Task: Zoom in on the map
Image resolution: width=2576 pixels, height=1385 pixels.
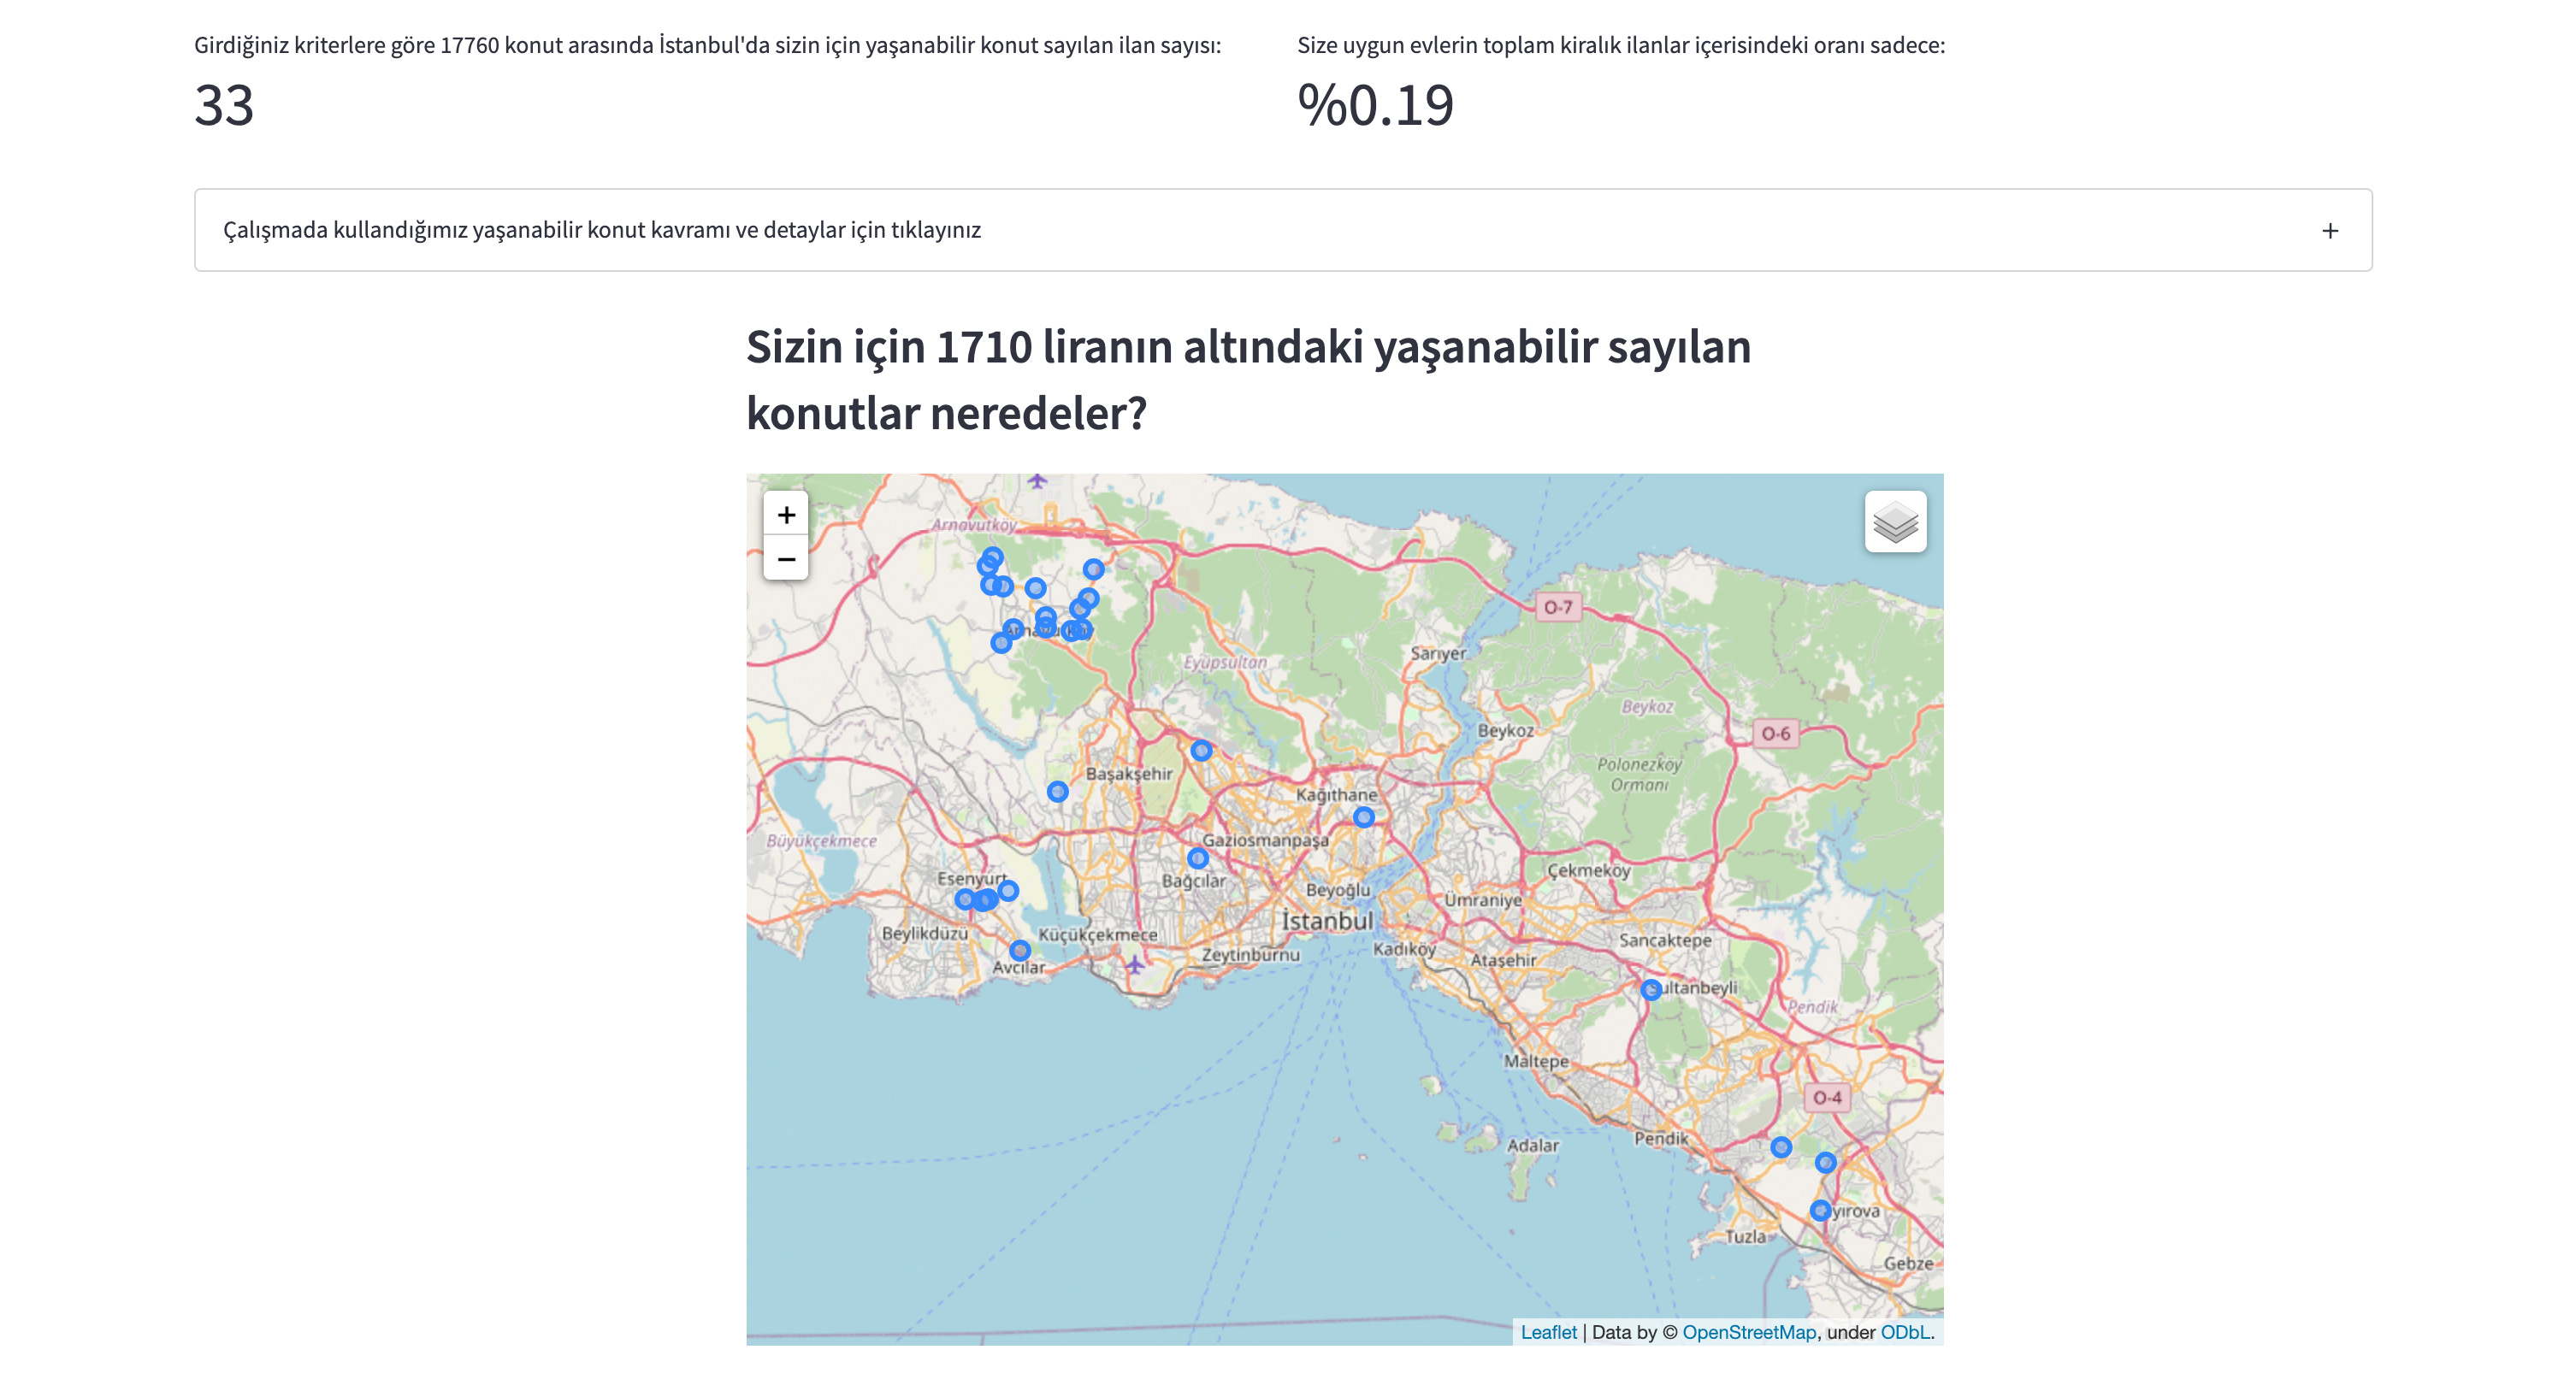Action: pos(786,514)
